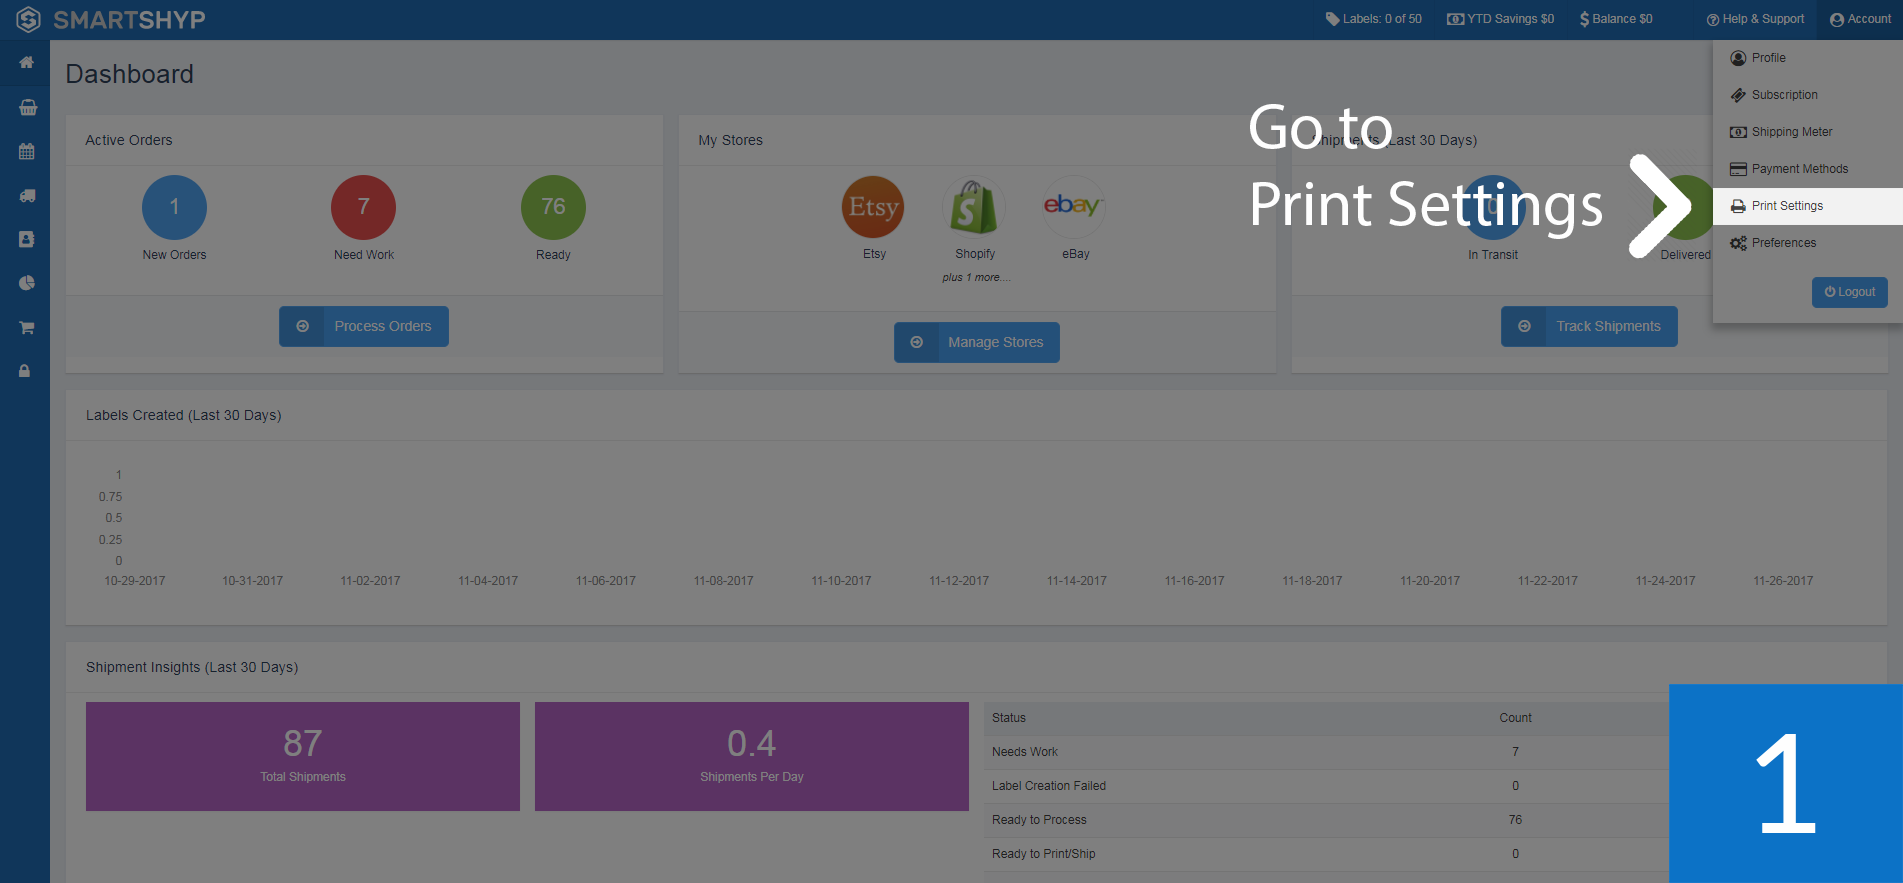Click the Process Orders button

pyautogui.click(x=363, y=326)
